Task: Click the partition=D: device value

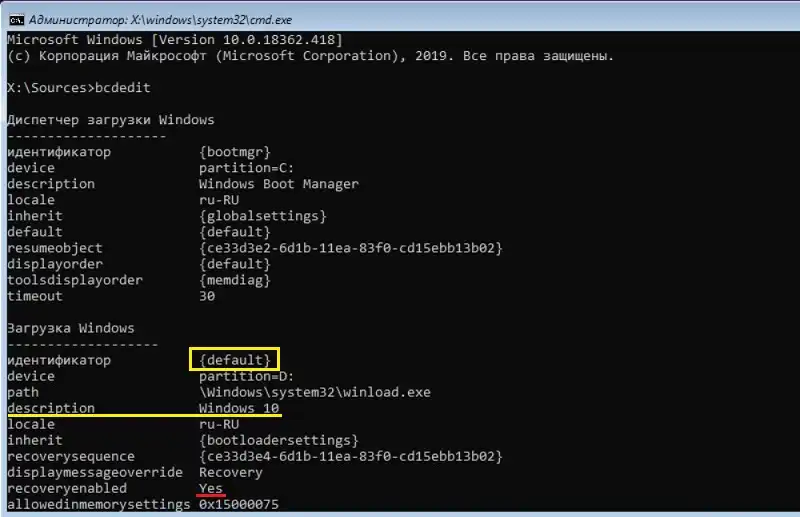Action: tap(246, 376)
